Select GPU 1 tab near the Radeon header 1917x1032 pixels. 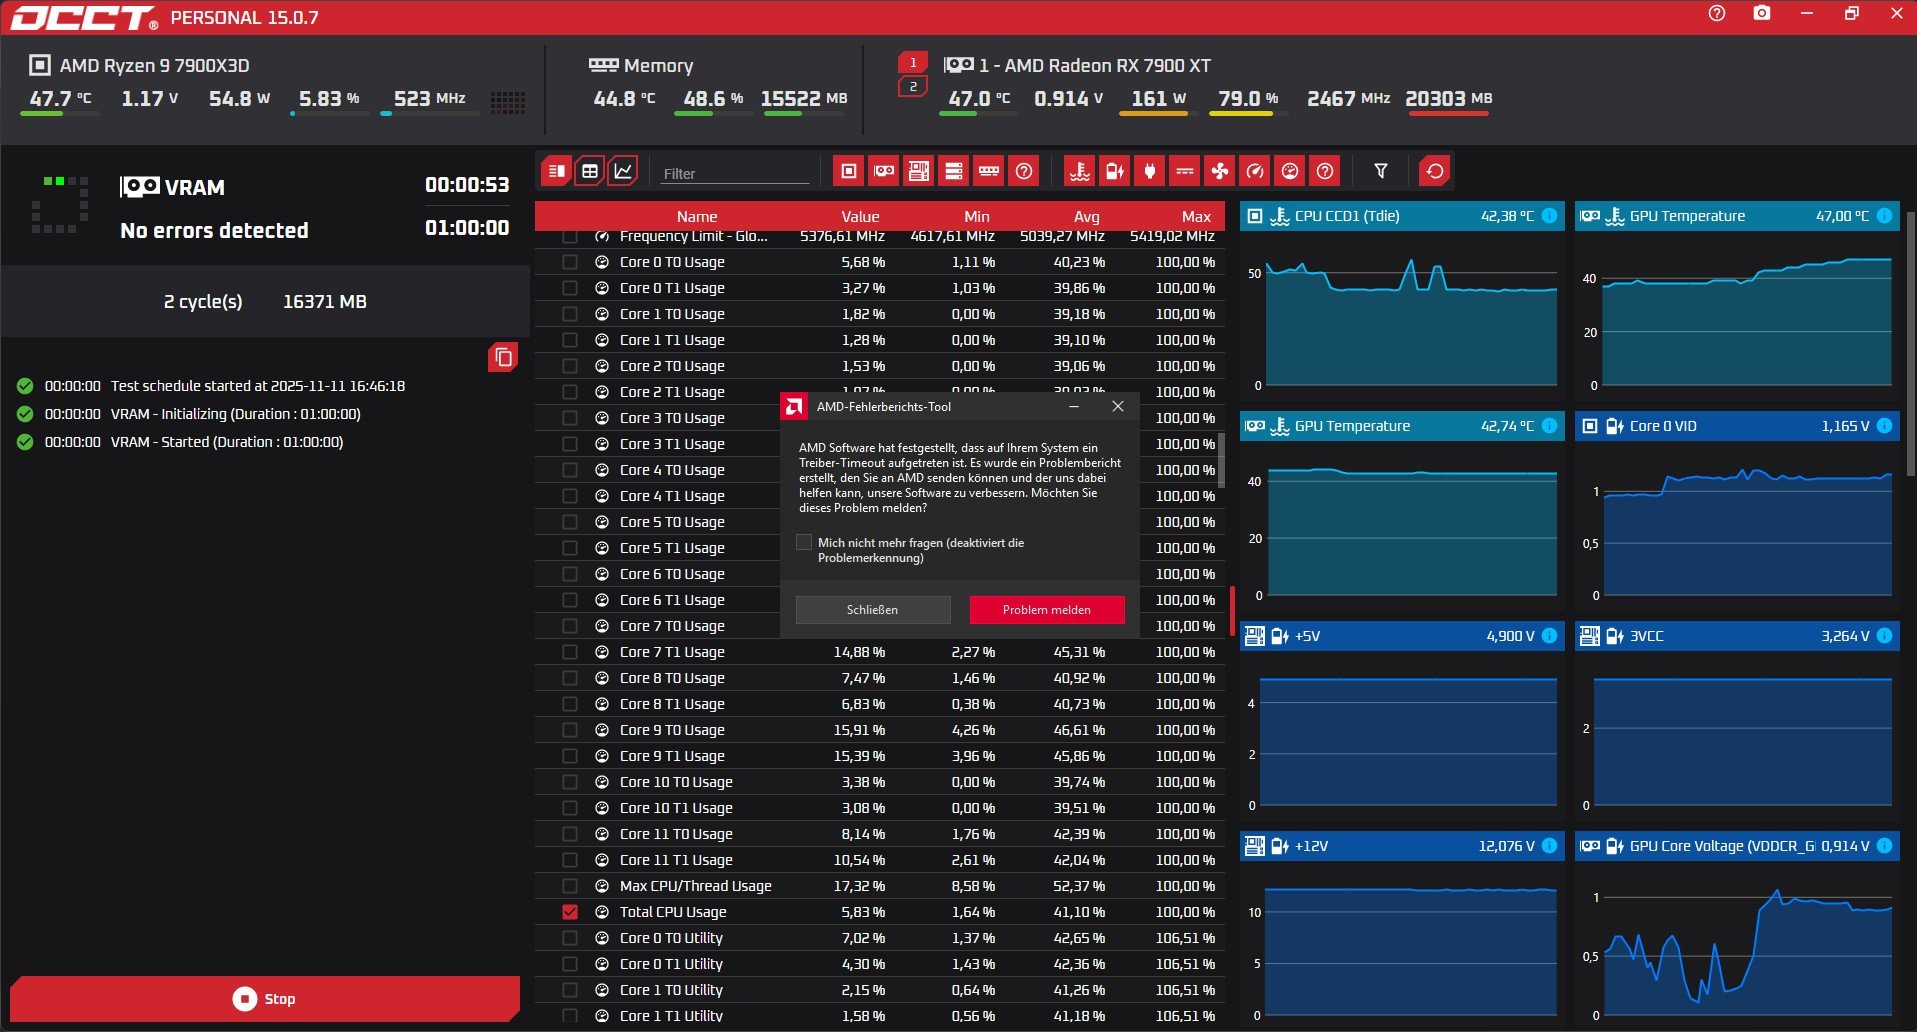pos(913,62)
